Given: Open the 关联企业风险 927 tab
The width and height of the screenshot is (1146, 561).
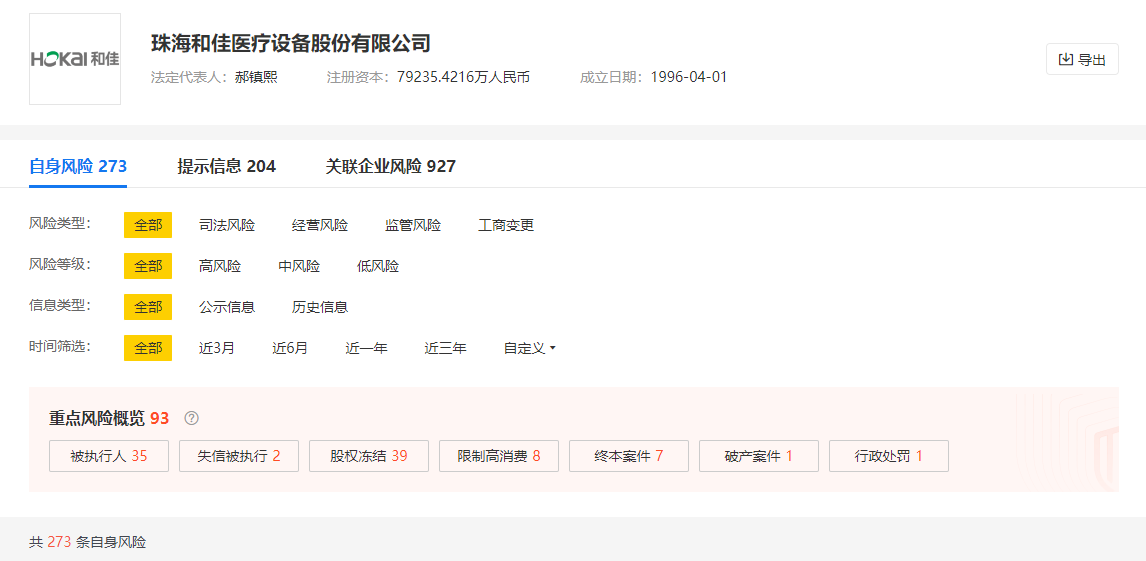Looking at the screenshot, I should (x=391, y=167).
